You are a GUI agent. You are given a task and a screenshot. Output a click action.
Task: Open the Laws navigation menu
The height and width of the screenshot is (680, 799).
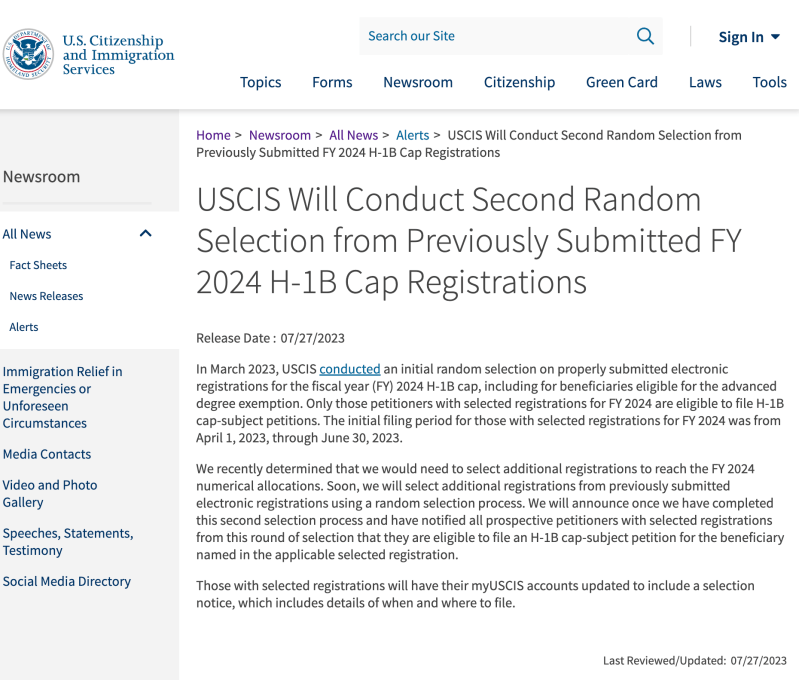coord(705,82)
